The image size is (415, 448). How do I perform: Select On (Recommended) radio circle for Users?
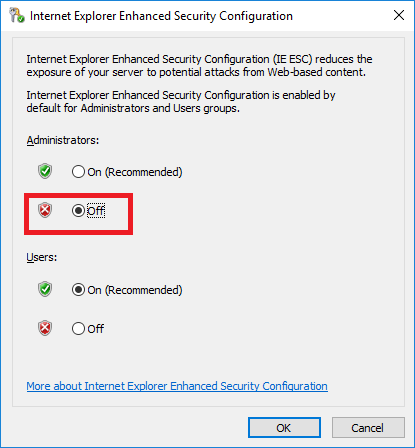pyautogui.click(x=78, y=290)
